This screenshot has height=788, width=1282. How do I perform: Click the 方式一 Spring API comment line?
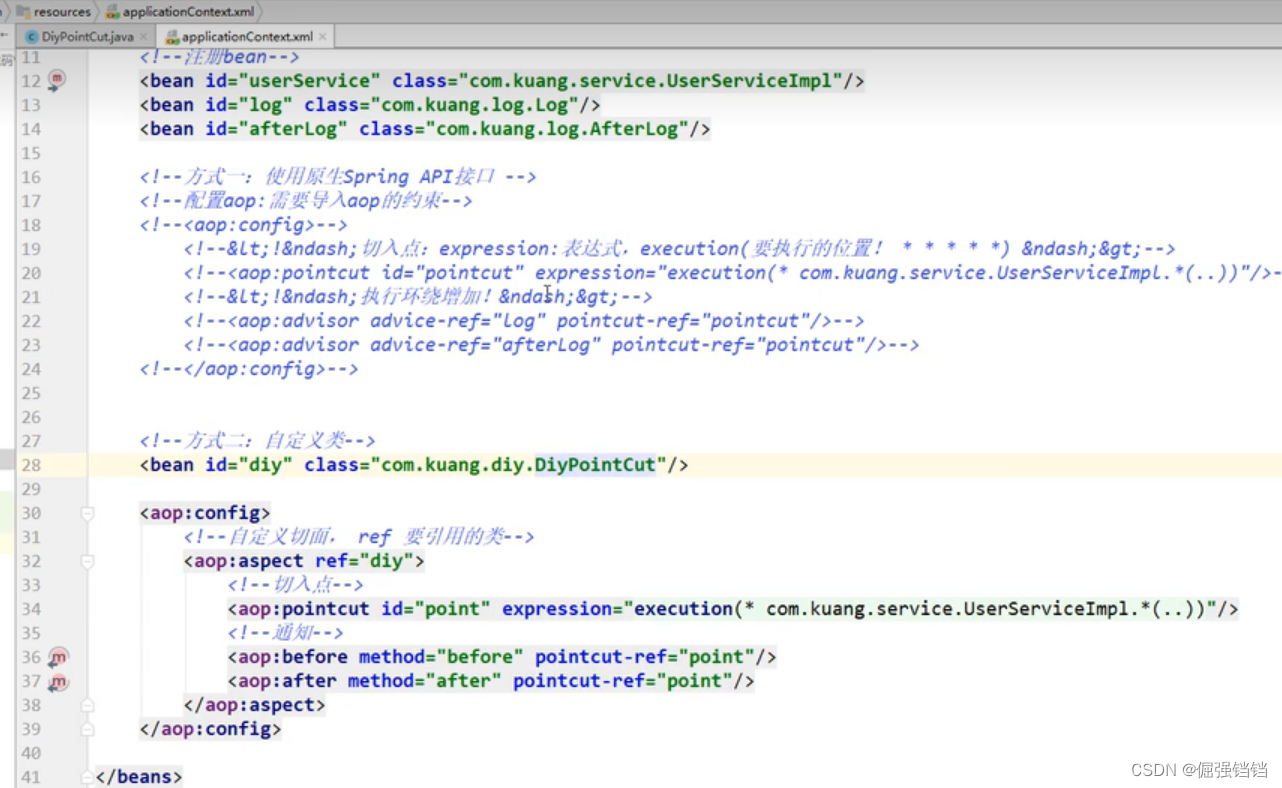tap(338, 177)
